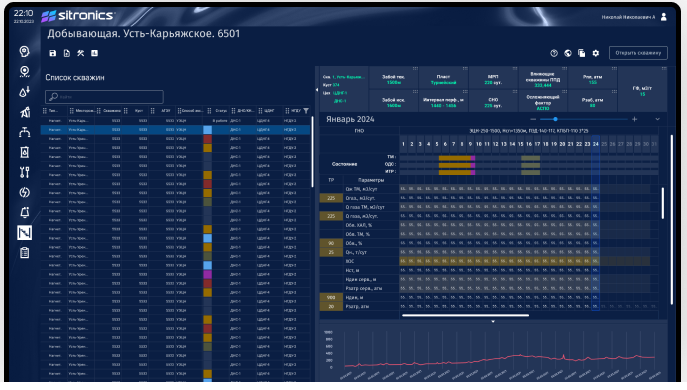Image resolution: width=687 pixels, height=390 pixels.
Task: Click the Забой тек. info card
Action: [393, 79]
